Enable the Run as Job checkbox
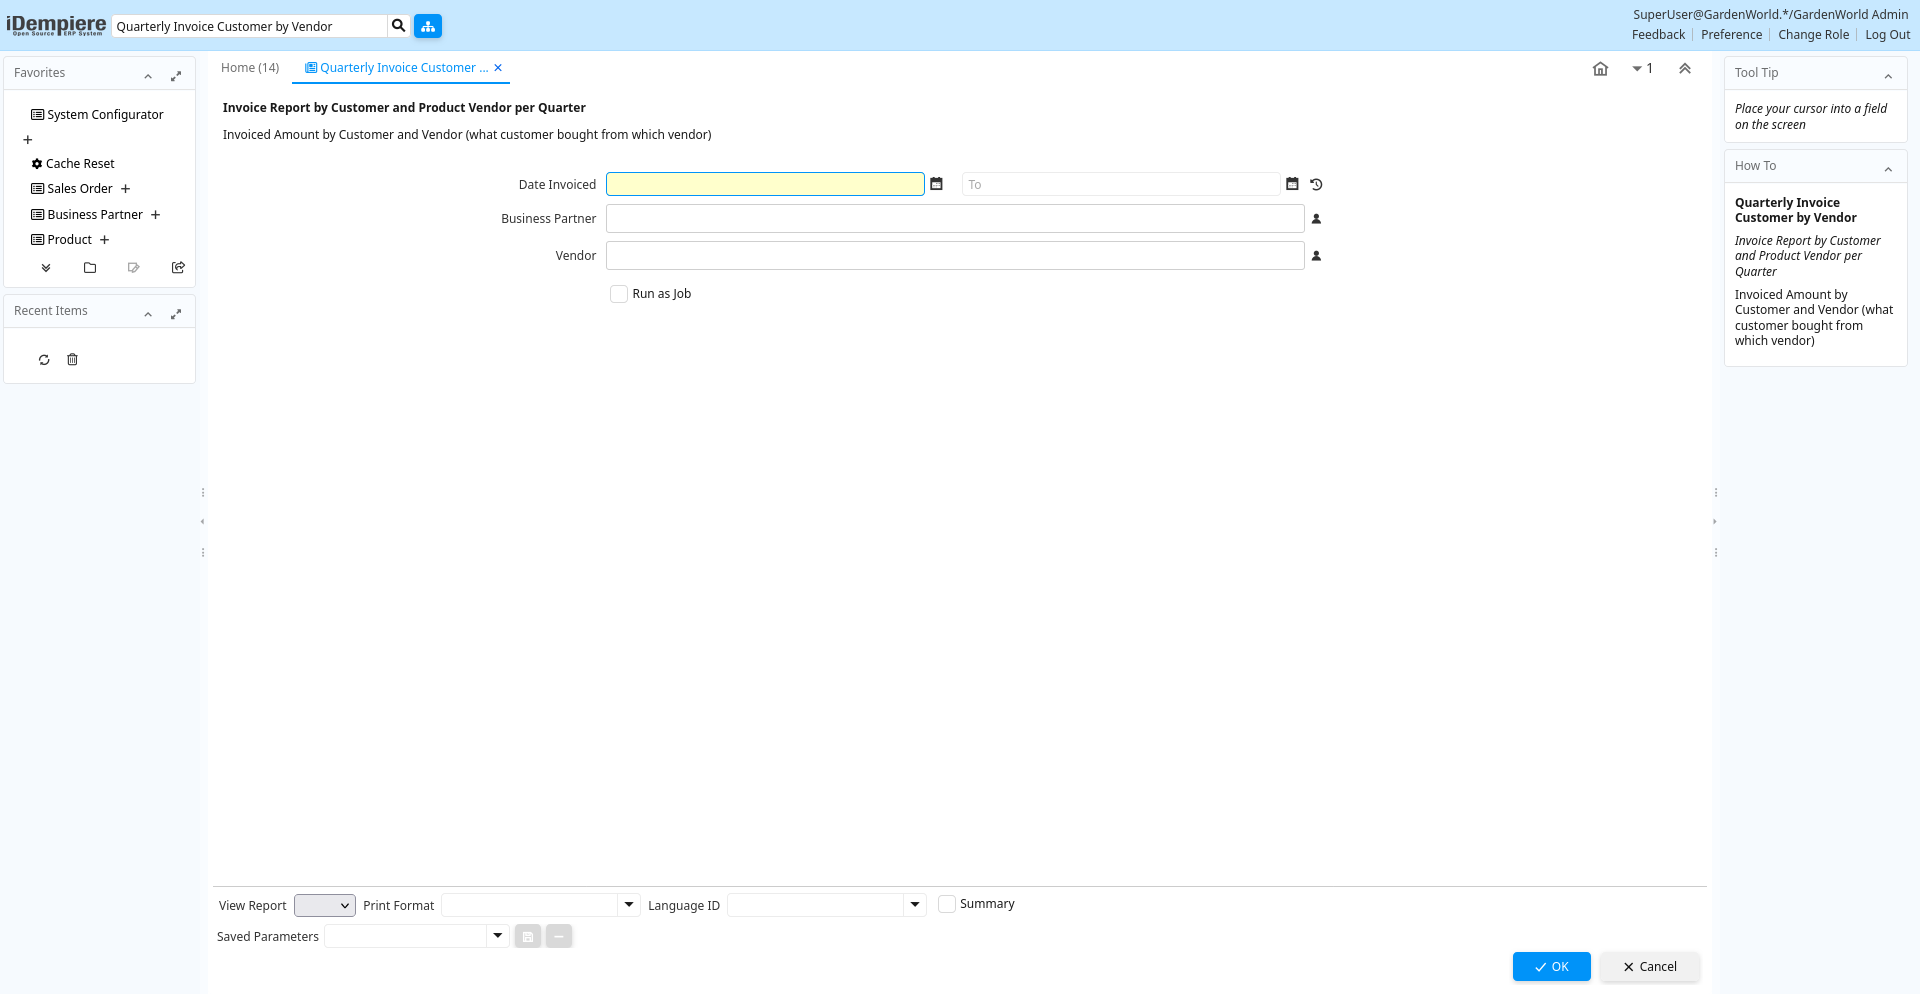This screenshot has width=1920, height=994. 619,294
